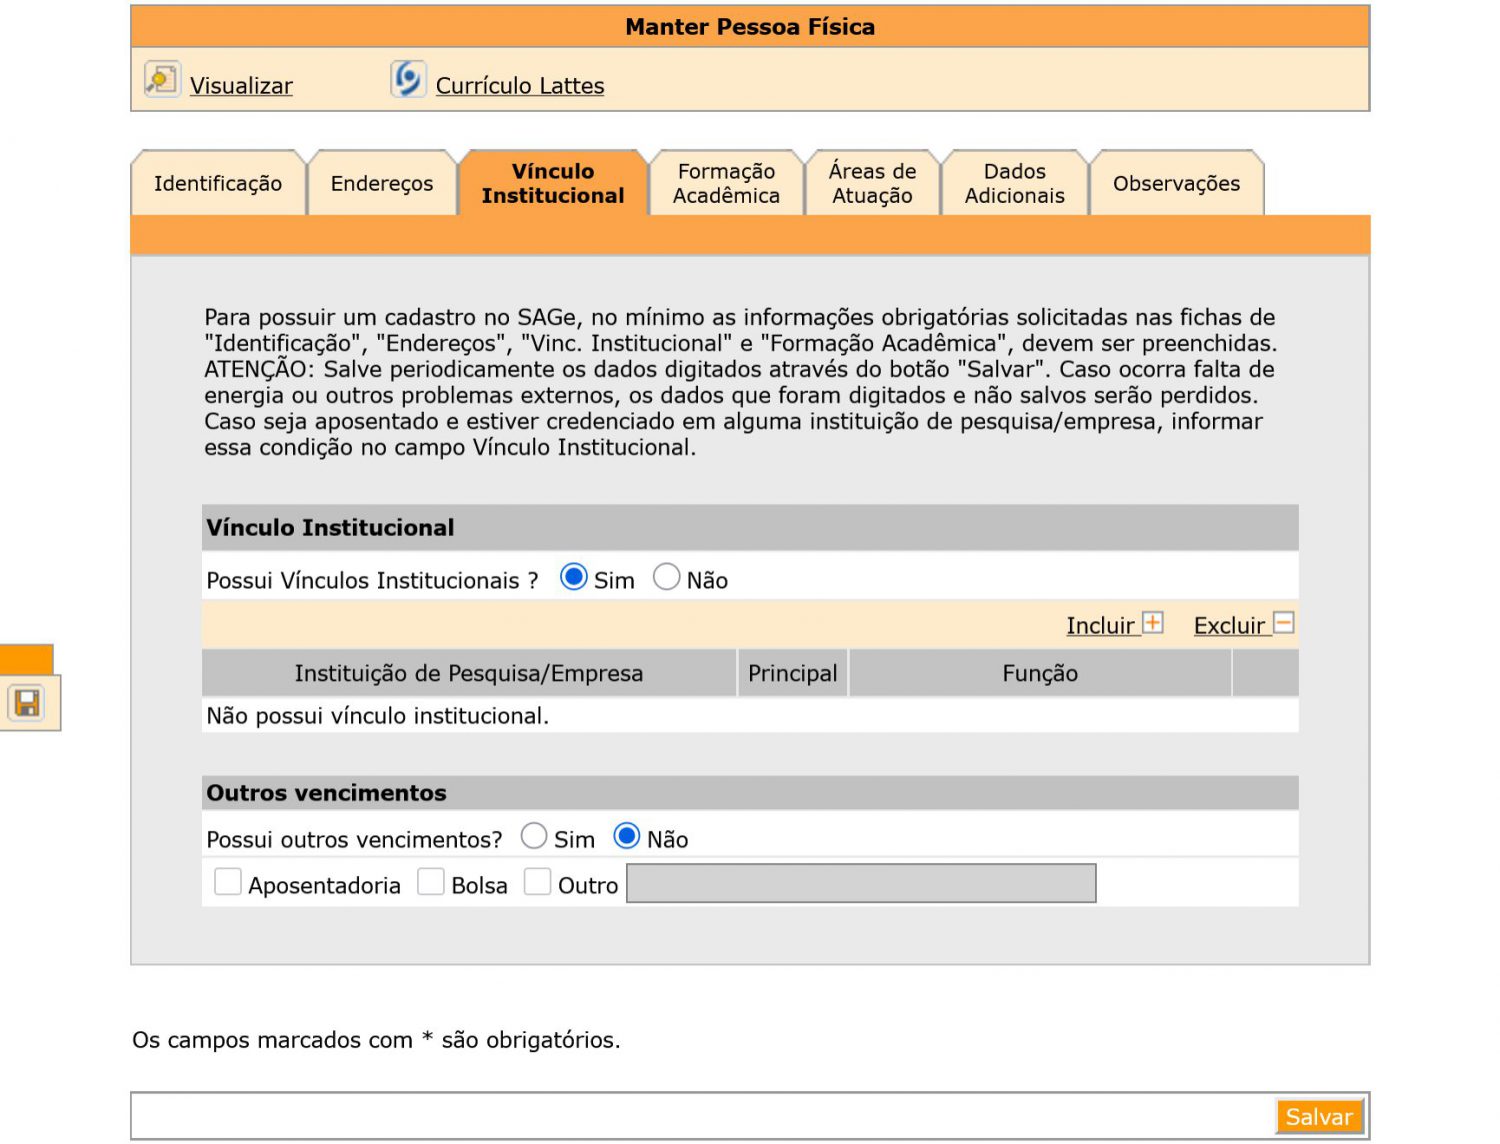This screenshot has height=1144, width=1500.
Task: Open the Endereços tab
Action: click(x=382, y=184)
